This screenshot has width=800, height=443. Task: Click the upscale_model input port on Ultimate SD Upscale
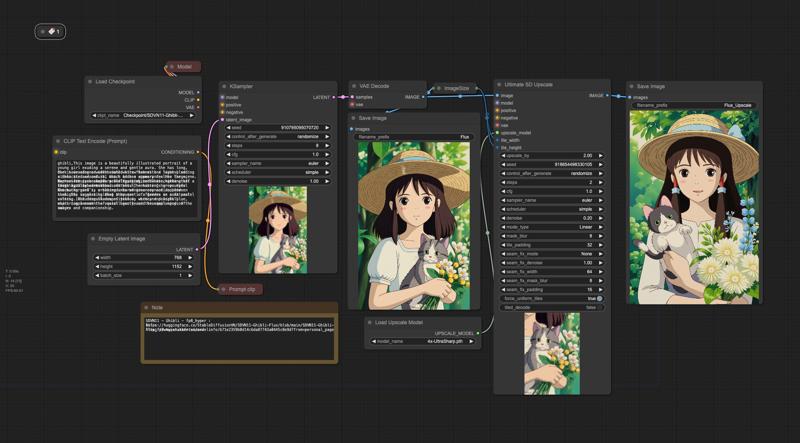(497, 132)
